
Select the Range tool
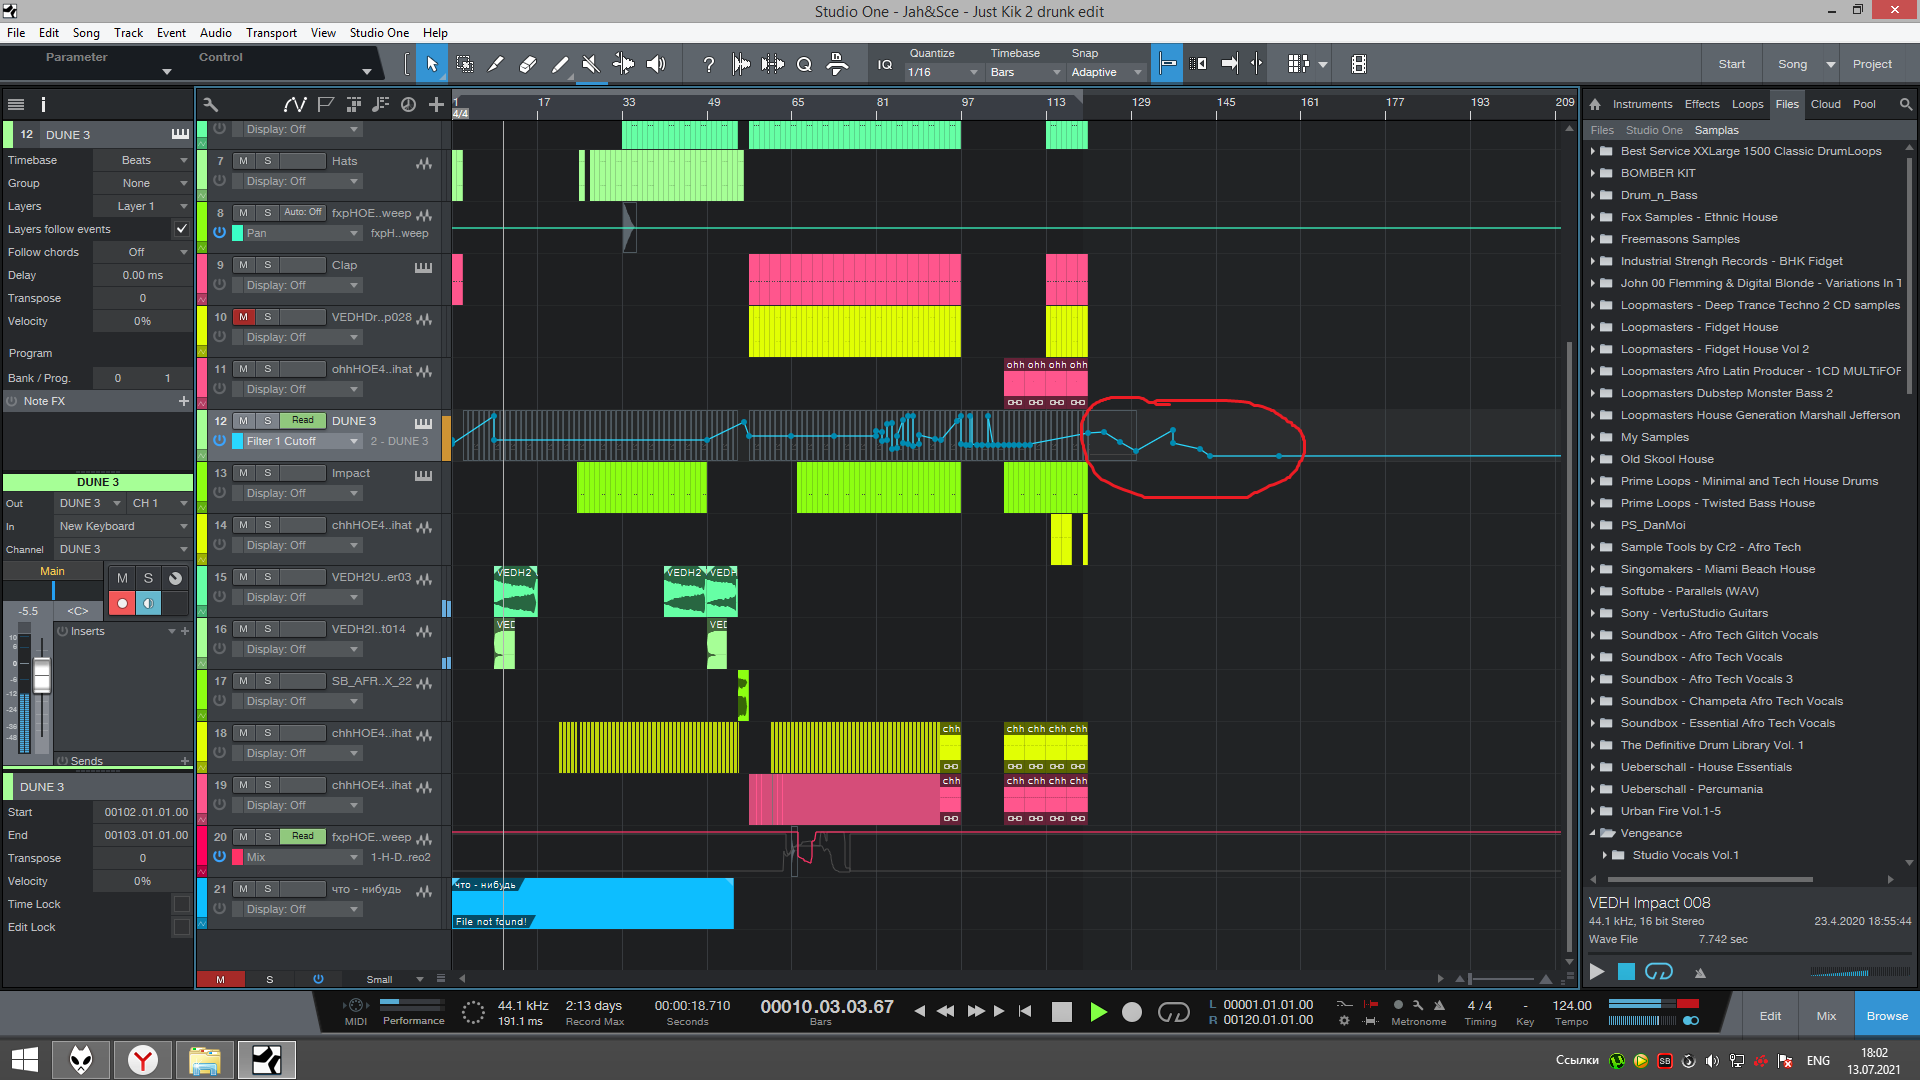click(464, 64)
